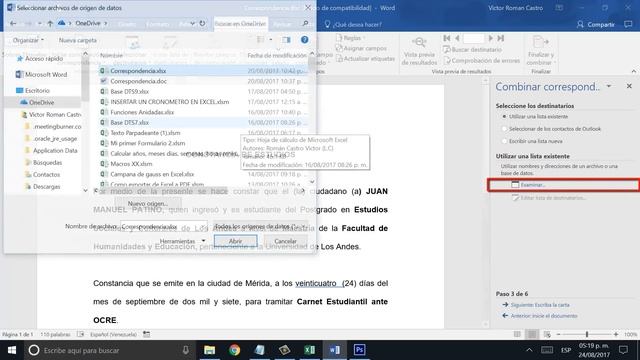Viewport: 640px width, 360px height.
Task: Click Siguiente: Escriba la carta link
Action: click(x=536, y=305)
